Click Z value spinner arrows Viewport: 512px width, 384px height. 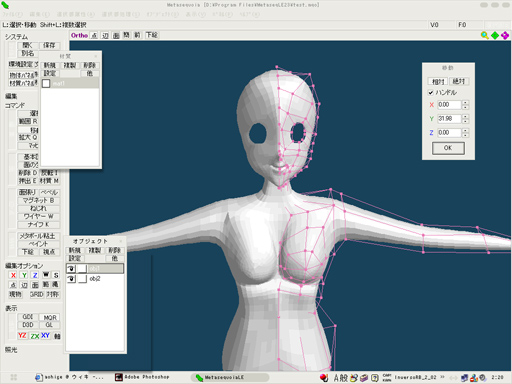pyautogui.click(x=465, y=133)
